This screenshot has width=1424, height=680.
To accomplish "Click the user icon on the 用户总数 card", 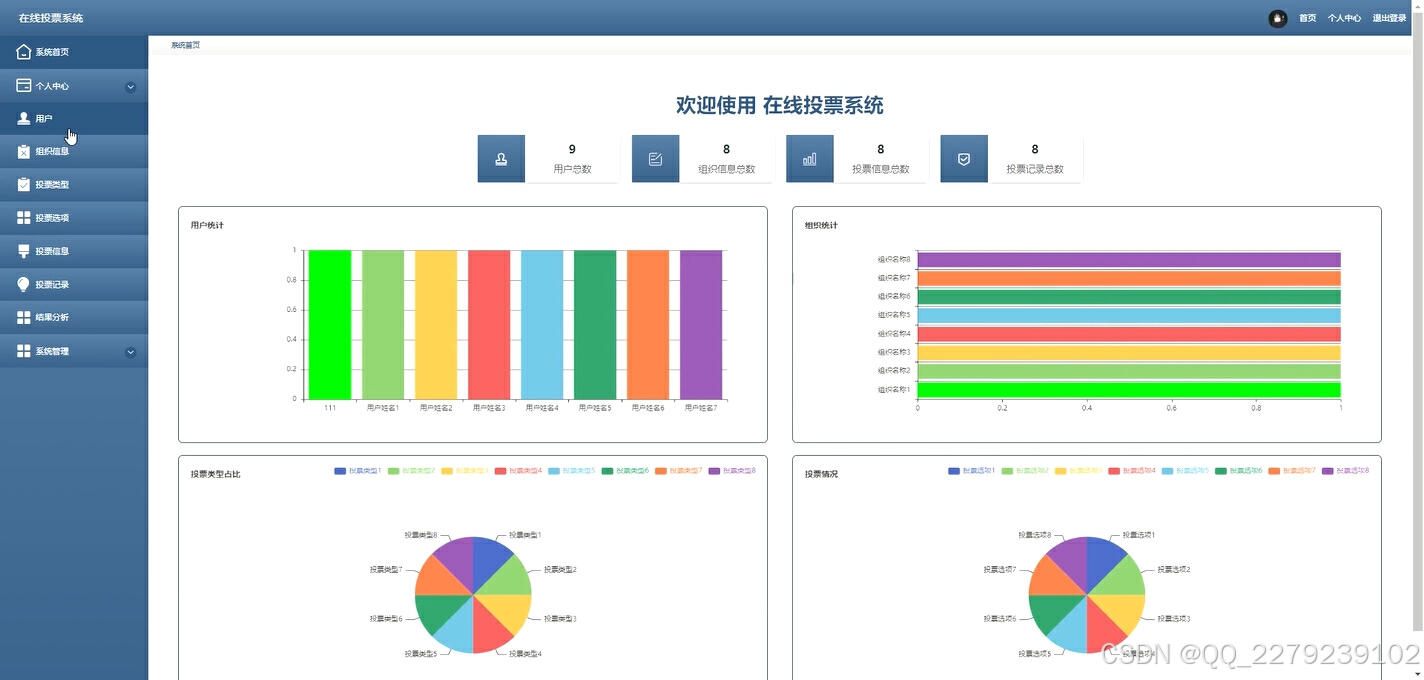I will pos(501,158).
